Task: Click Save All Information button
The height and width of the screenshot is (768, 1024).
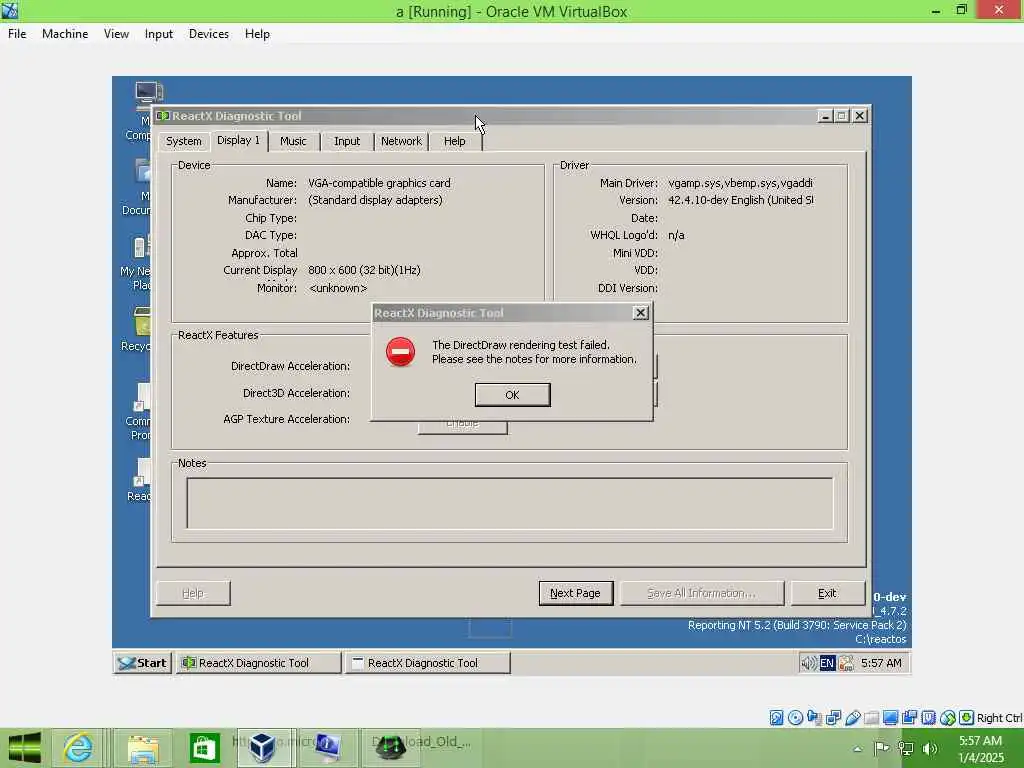Action: (x=701, y=593)
